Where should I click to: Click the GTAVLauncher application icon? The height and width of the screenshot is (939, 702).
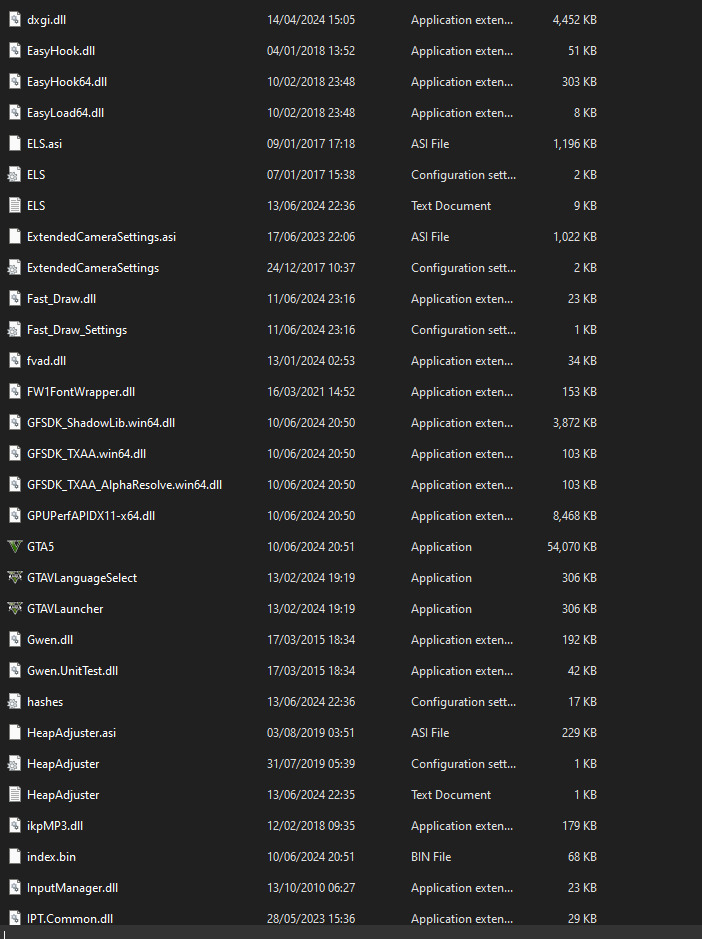pos(14,609)
